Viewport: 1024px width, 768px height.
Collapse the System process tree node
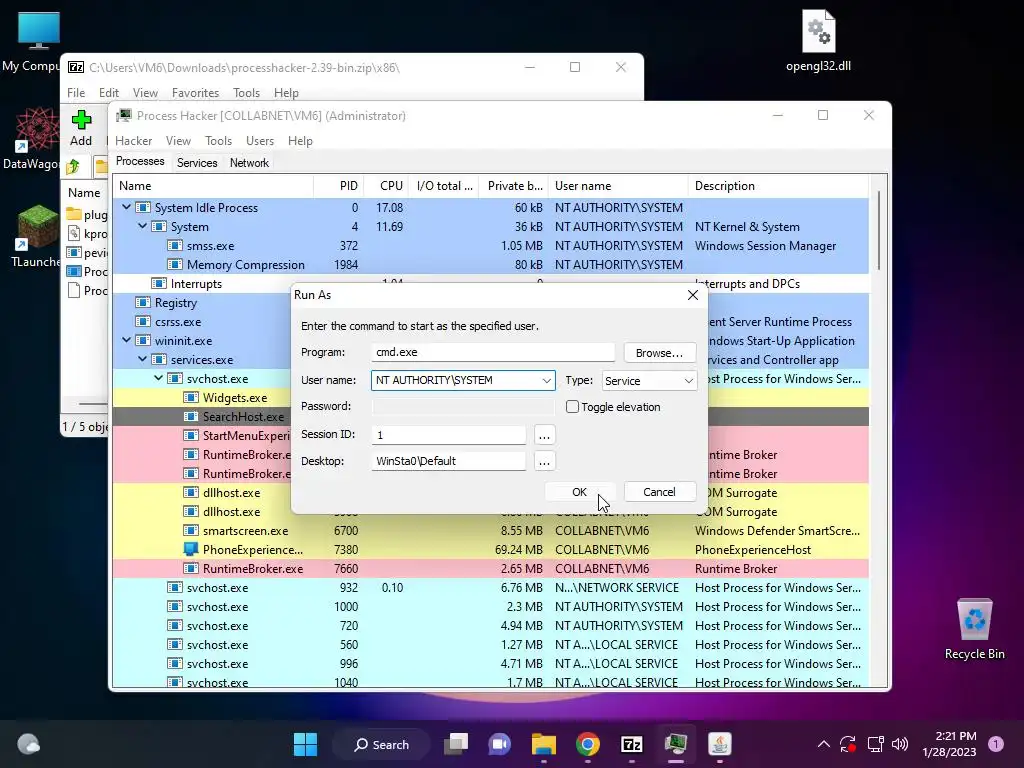point(142,226)
